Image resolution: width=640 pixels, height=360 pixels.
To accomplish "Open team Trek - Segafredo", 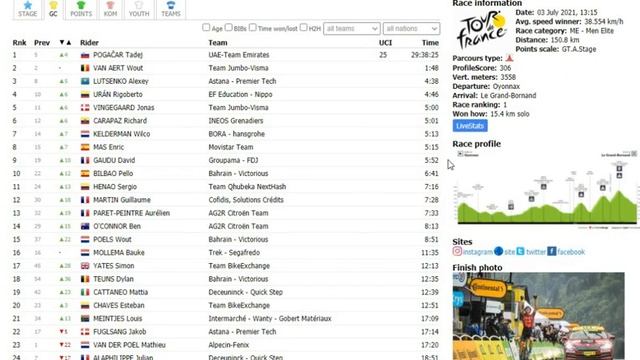I will point(234,253).
